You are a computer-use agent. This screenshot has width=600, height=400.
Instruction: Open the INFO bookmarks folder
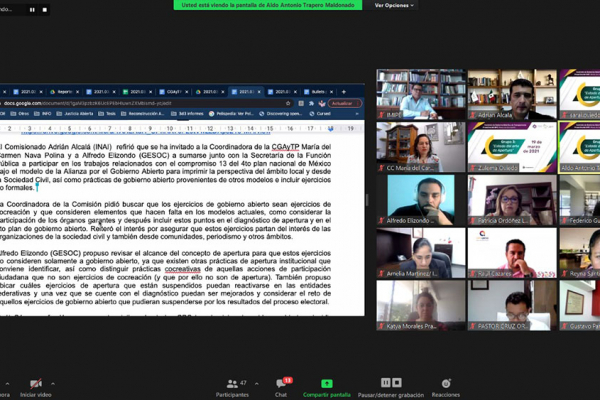(43, 114)
